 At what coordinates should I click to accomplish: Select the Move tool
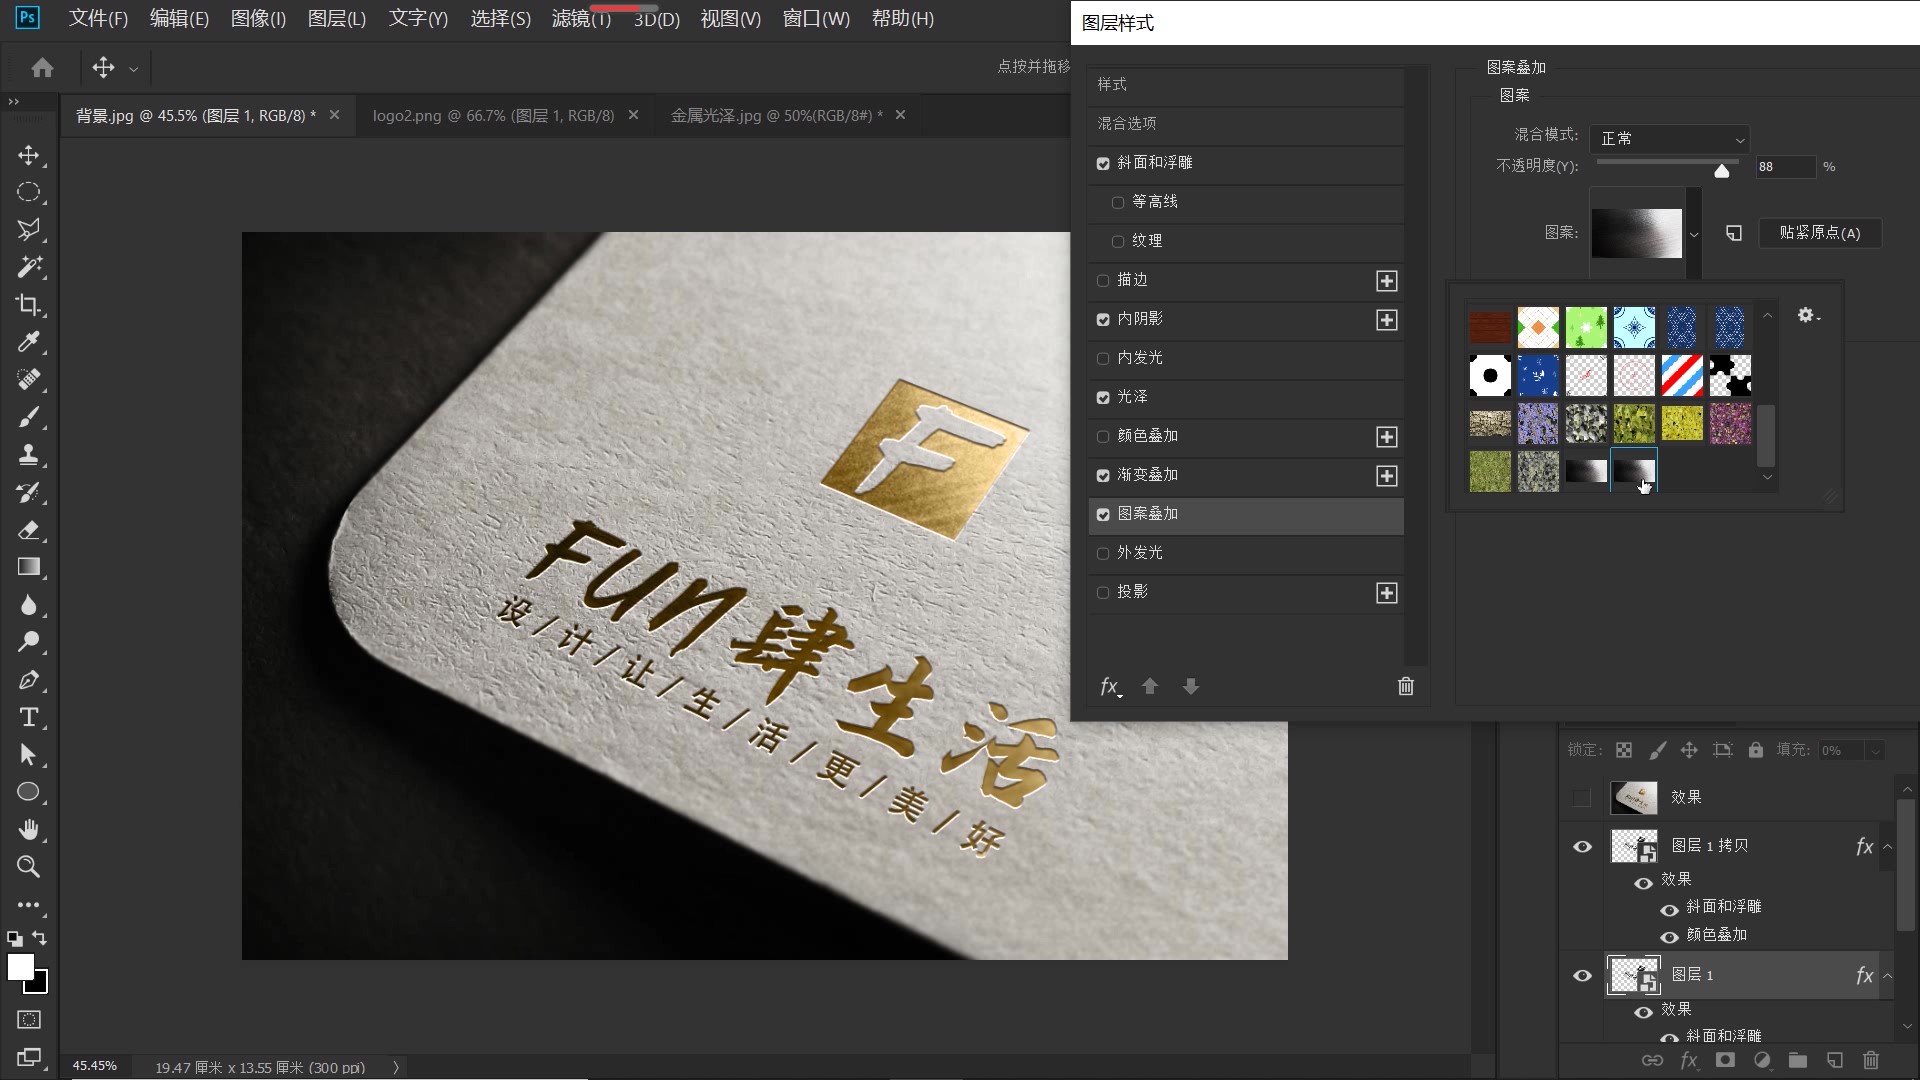(x=30, y=155)
